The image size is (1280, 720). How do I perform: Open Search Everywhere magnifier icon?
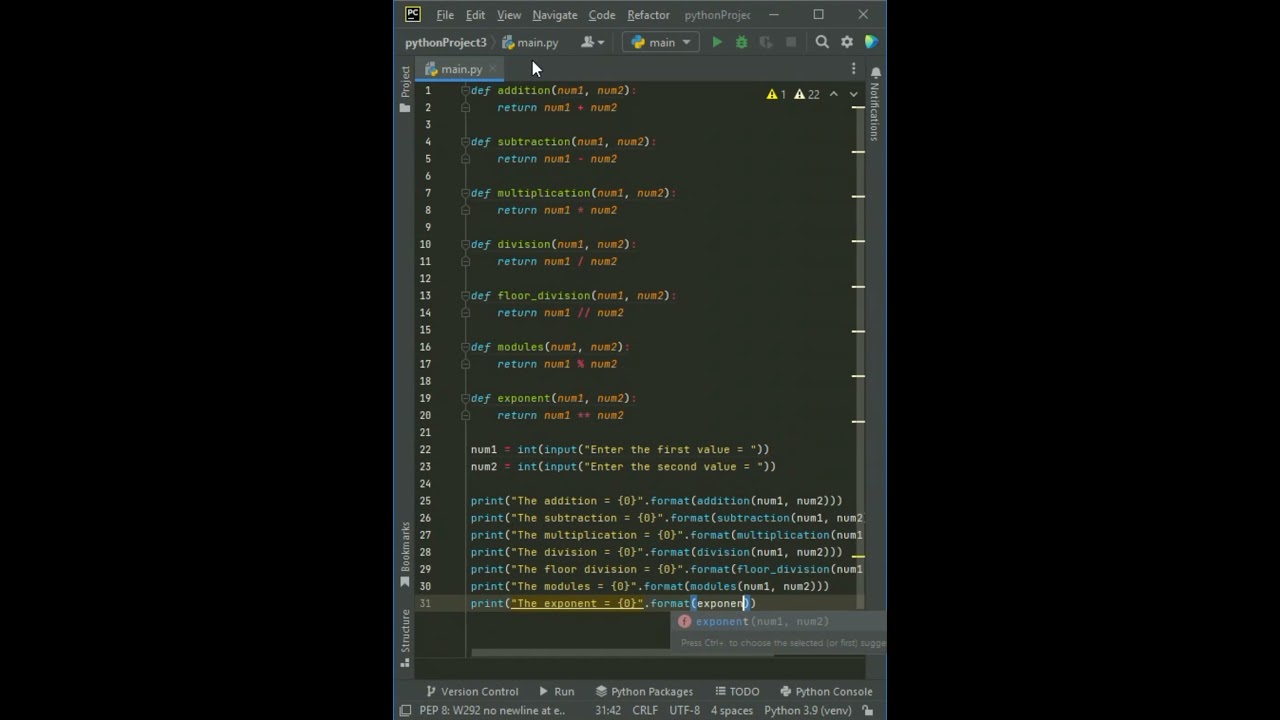[x=822, y=42]
